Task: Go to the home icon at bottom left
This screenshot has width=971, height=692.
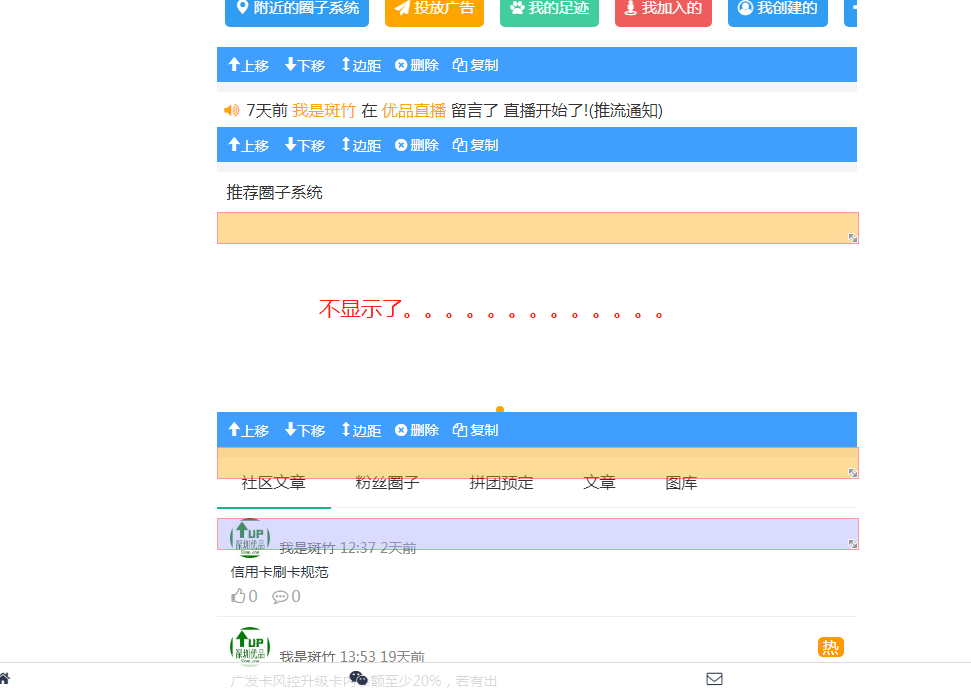Action: (5, 679)
